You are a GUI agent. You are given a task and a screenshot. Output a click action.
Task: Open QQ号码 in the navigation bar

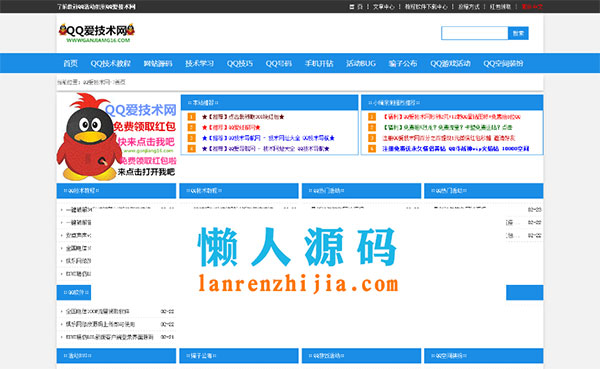(x=279, y=64)
